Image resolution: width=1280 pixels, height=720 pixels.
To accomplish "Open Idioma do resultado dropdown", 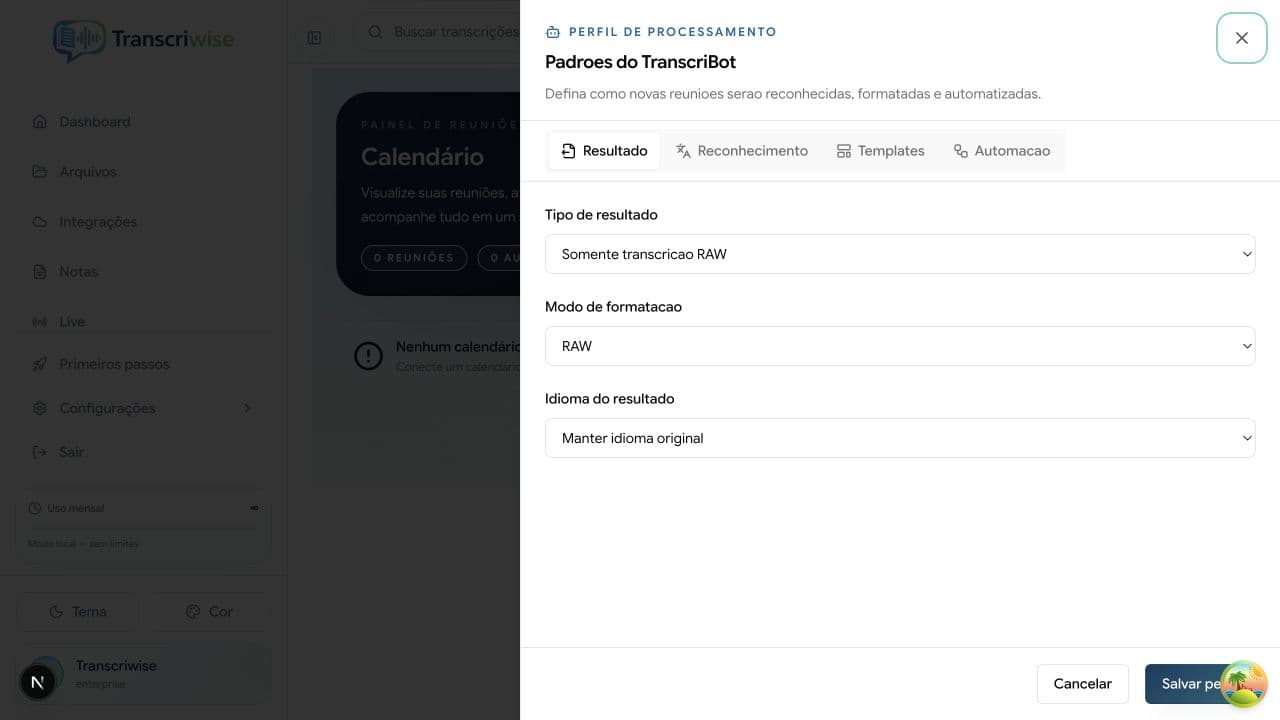I will coord(900,438).
